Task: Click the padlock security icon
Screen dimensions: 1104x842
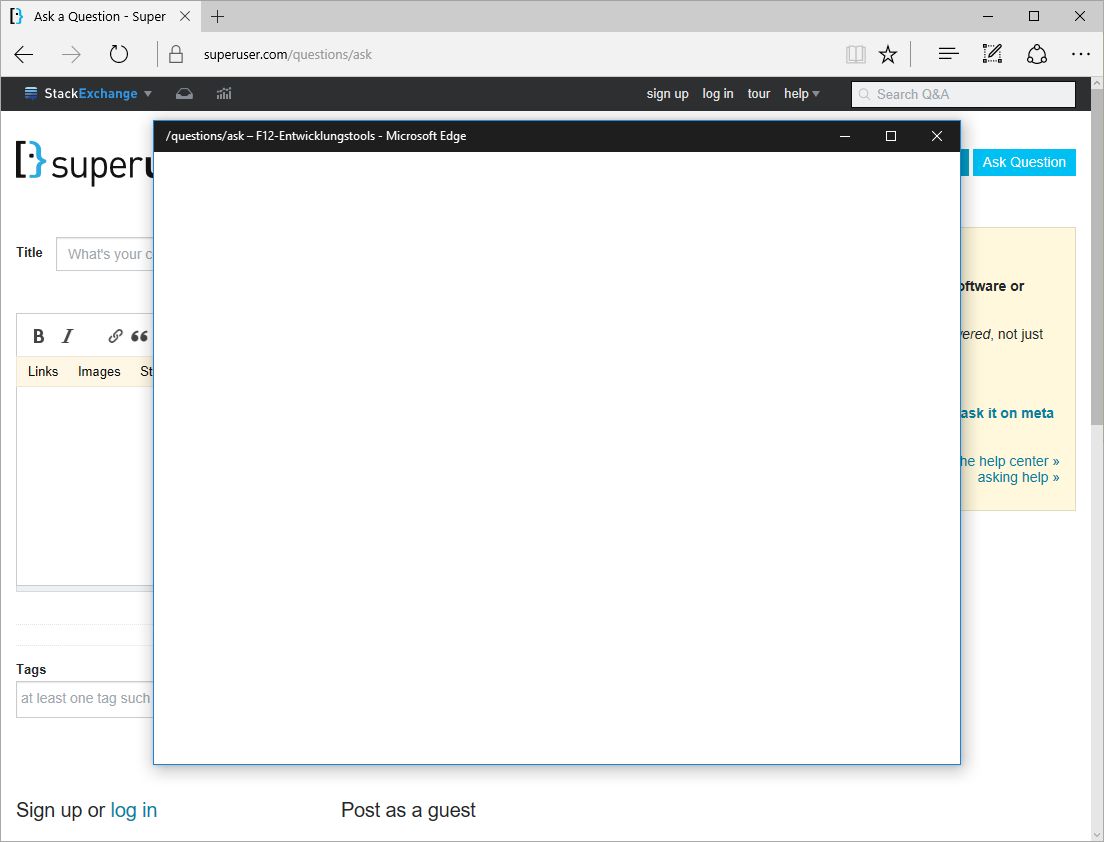Action: tap(176, 54)
